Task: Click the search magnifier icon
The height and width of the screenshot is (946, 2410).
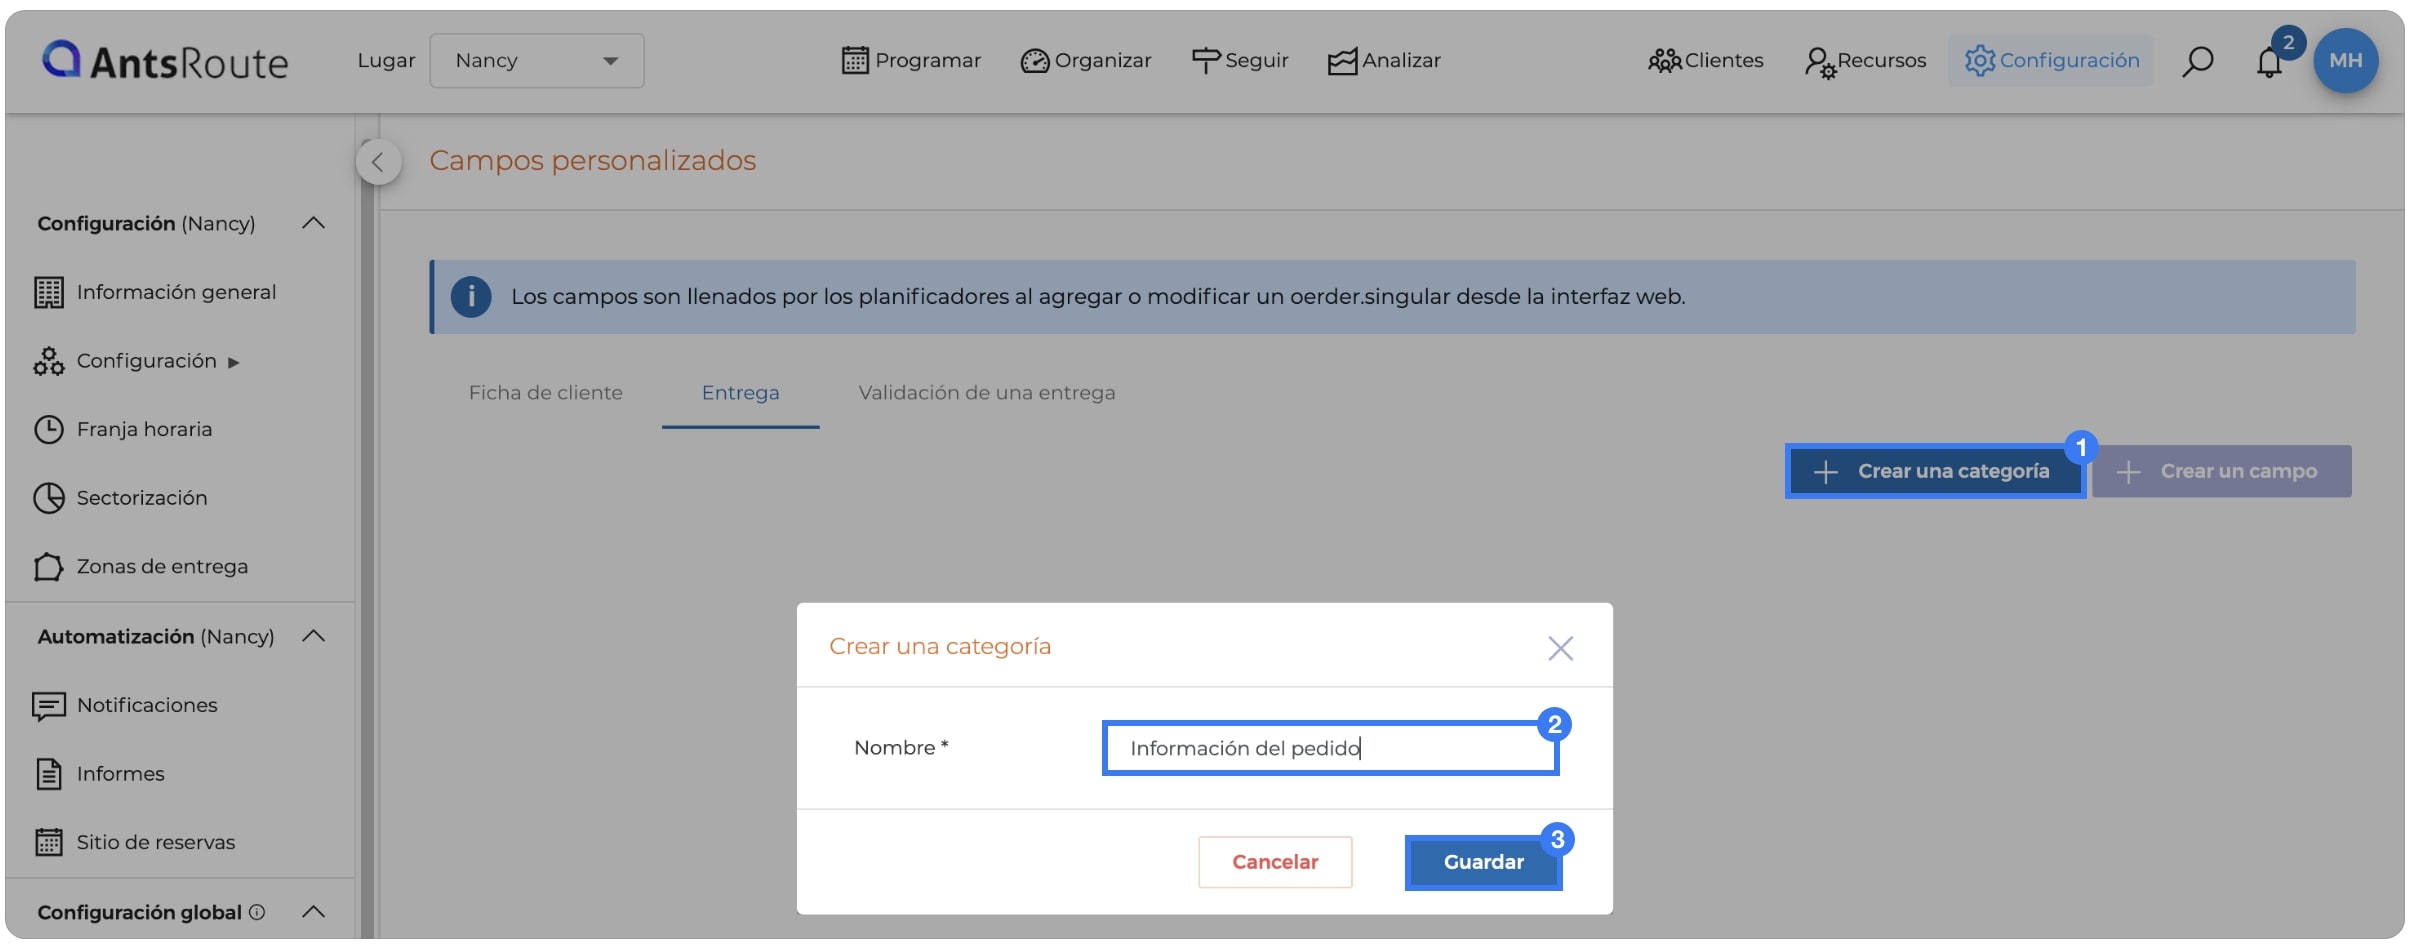Action: pyautogui.click(x=2197, y=61)
